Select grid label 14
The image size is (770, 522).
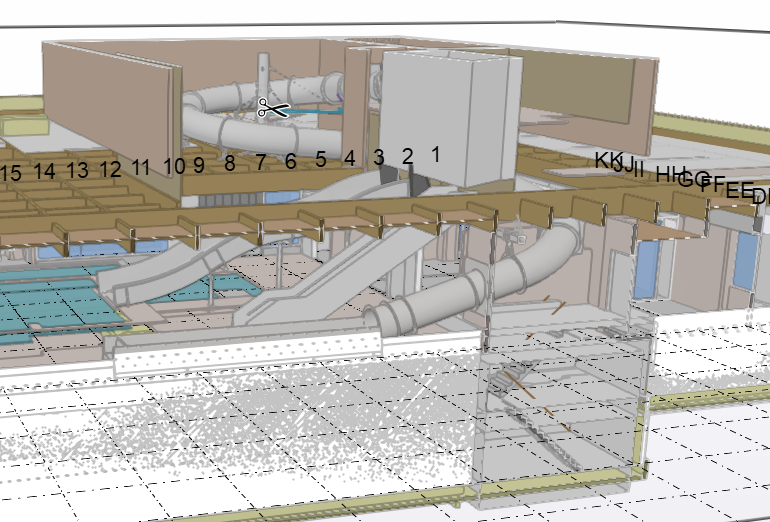click(x=44, y=171)
